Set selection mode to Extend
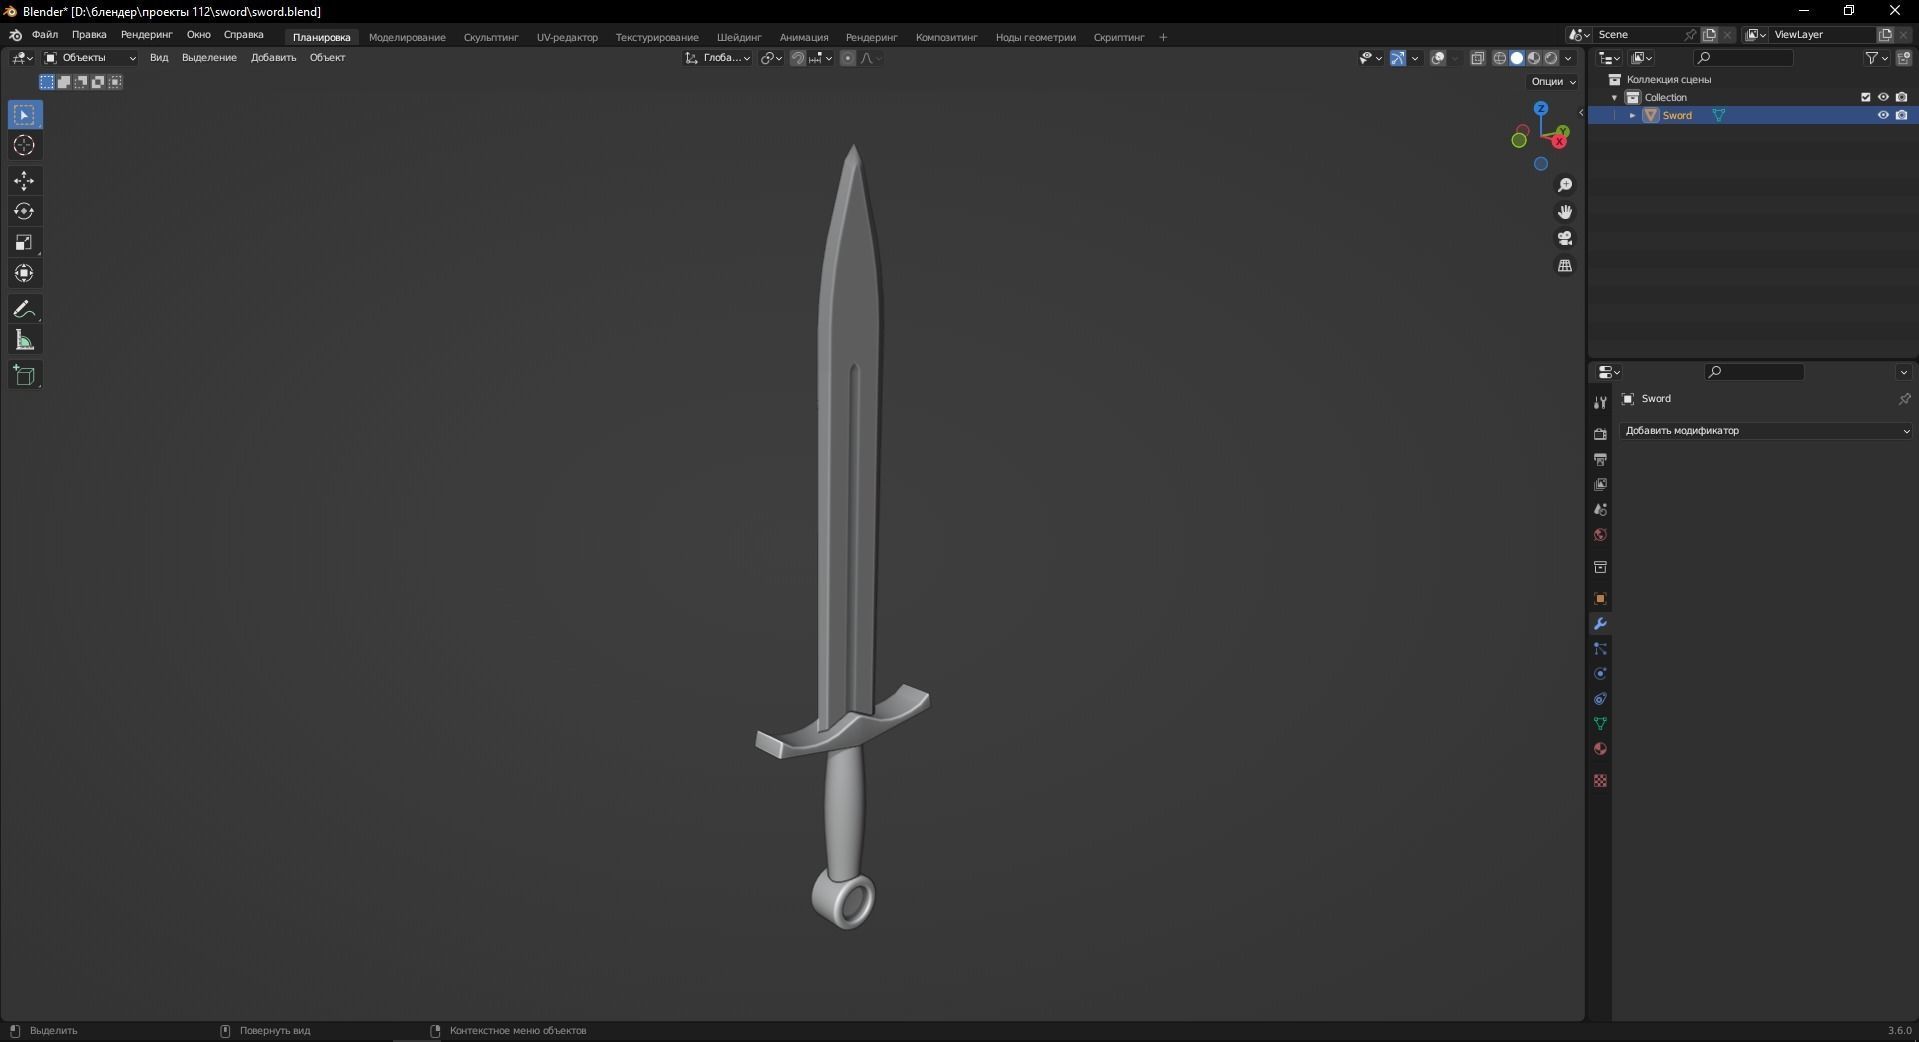This screenshot has height=1042, width=1919. point(64,82)
